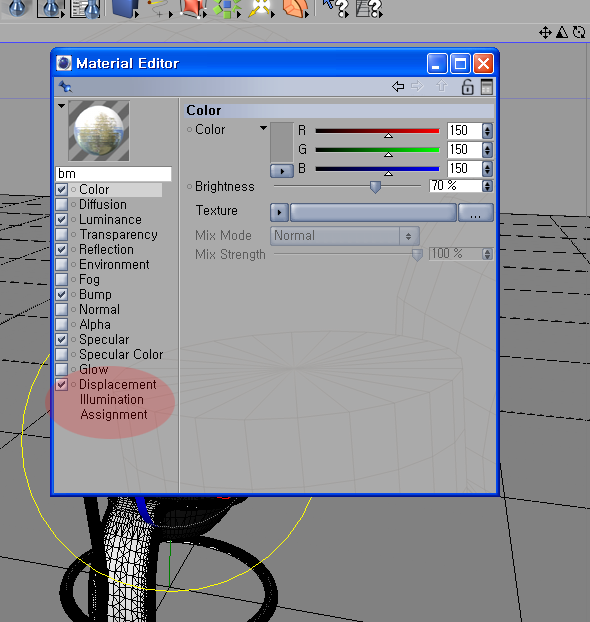Click the Brightness slider handle
The image size is (590, 622).
point(375,186)
